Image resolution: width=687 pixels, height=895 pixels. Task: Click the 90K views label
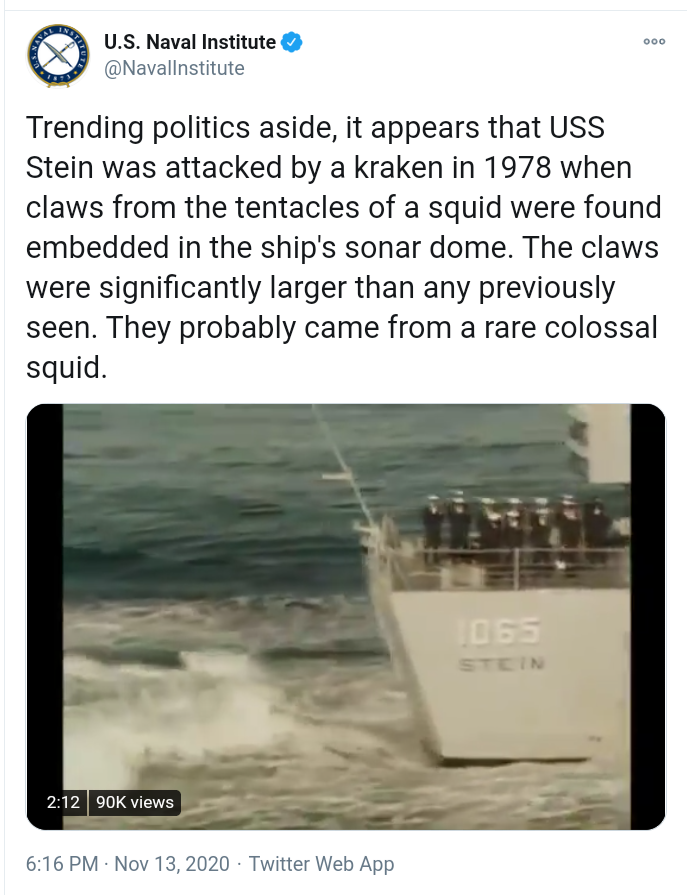click(x=135, y=802)
